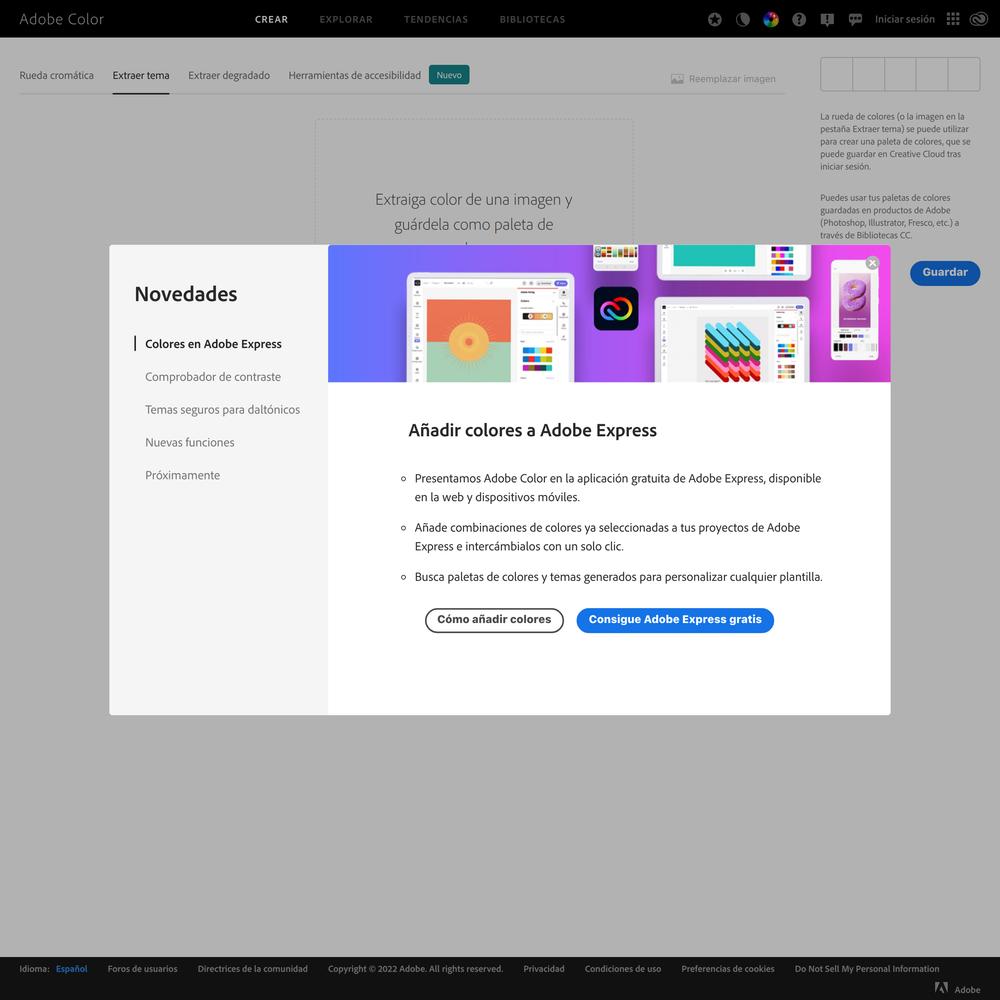Select the middle empty color swatch
Viewport: 1000px width, 1000px height.
(x=900, y=74)
